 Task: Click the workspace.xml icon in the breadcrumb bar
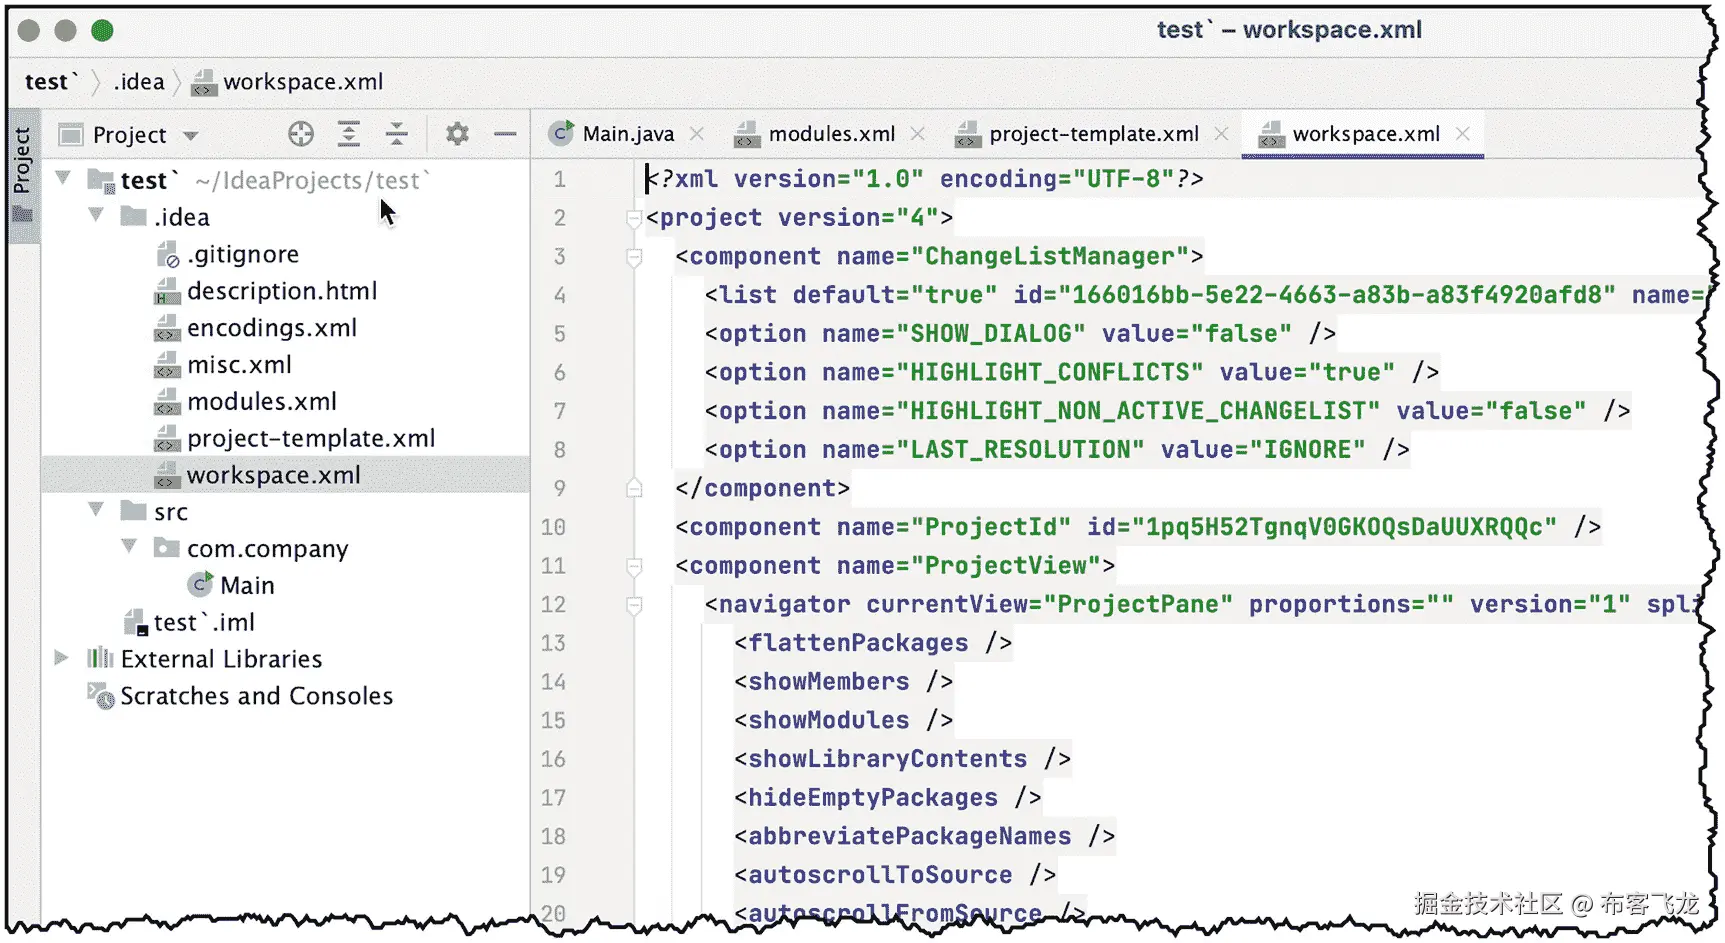(x=204, y=82)
